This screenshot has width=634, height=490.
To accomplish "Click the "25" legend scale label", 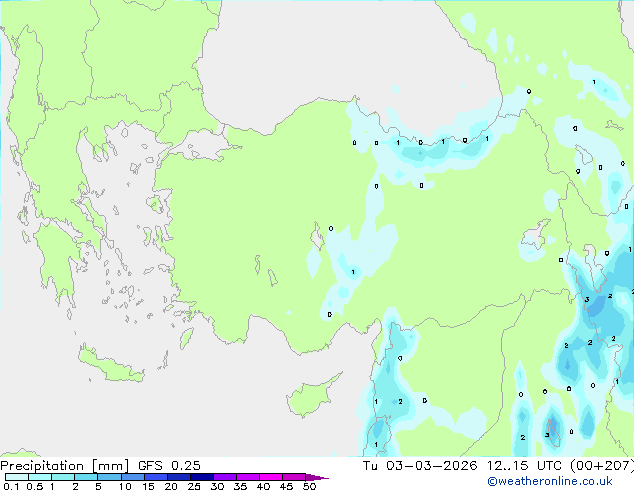I will 194,486.
